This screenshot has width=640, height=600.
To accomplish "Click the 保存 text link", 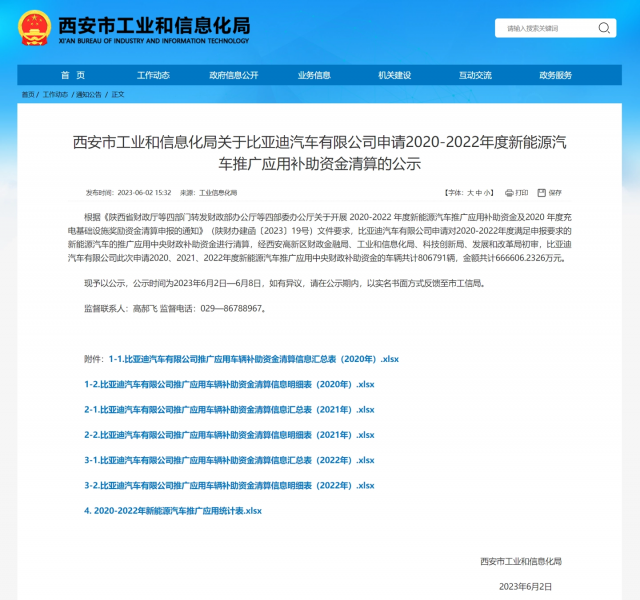I will click(555, 193).
